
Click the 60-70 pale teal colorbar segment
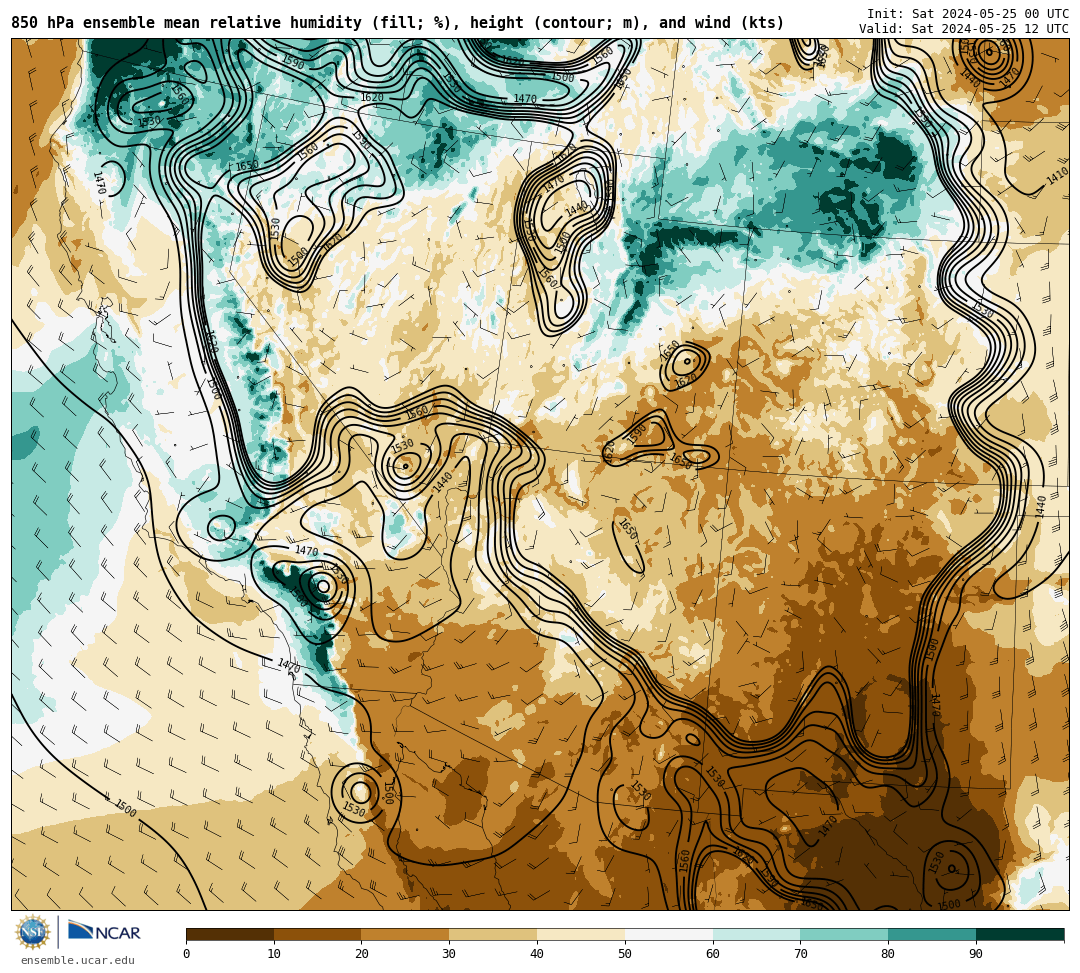757,934
